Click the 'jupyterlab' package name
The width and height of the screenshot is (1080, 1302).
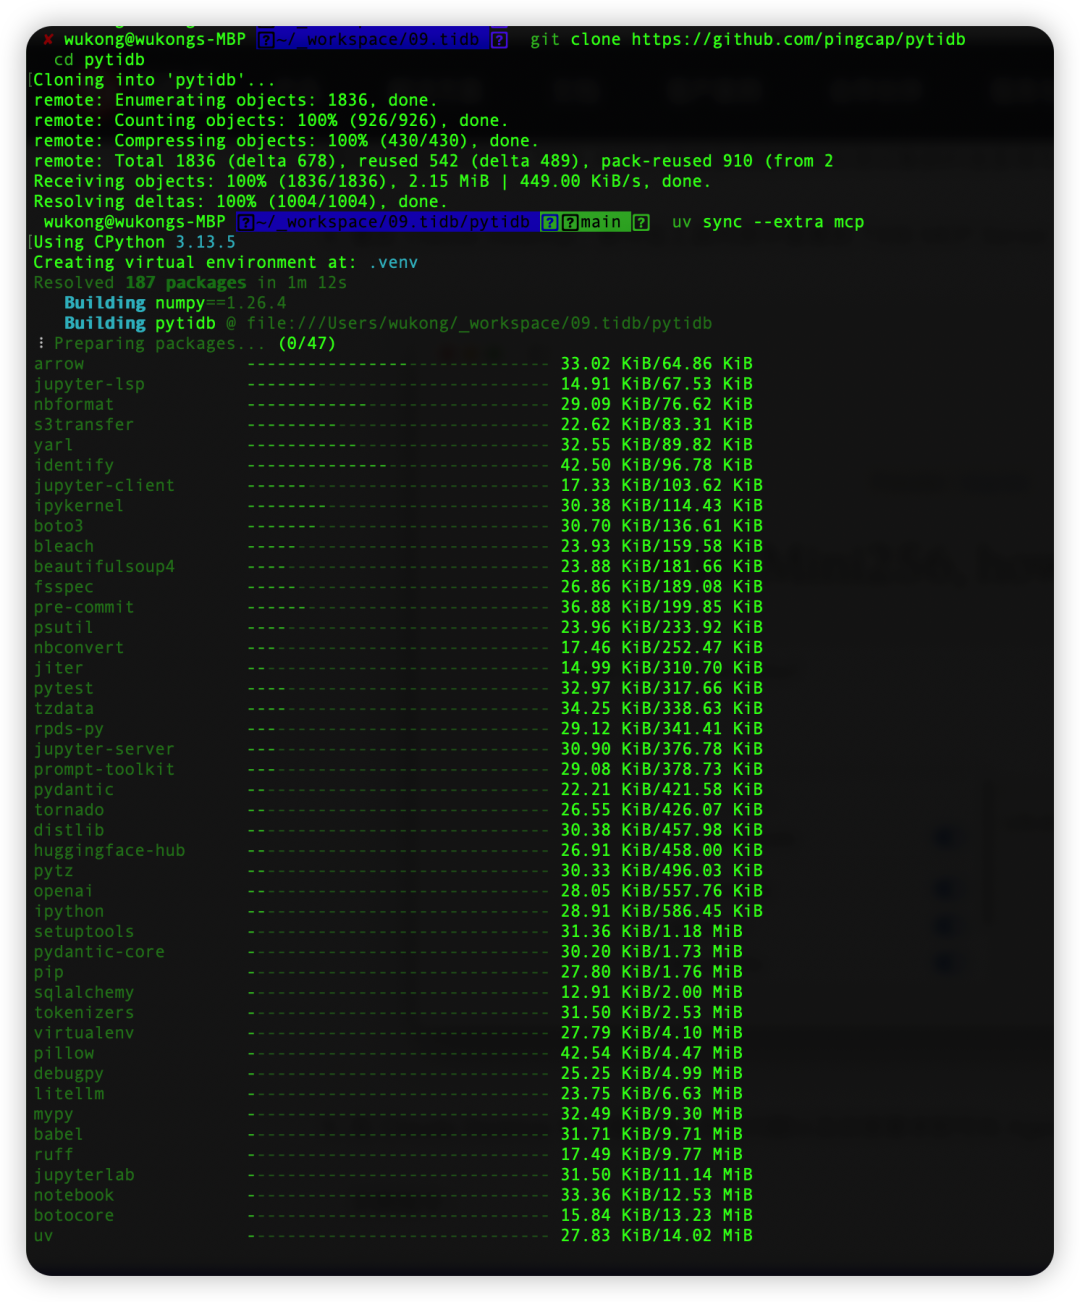click(84, 1174)
